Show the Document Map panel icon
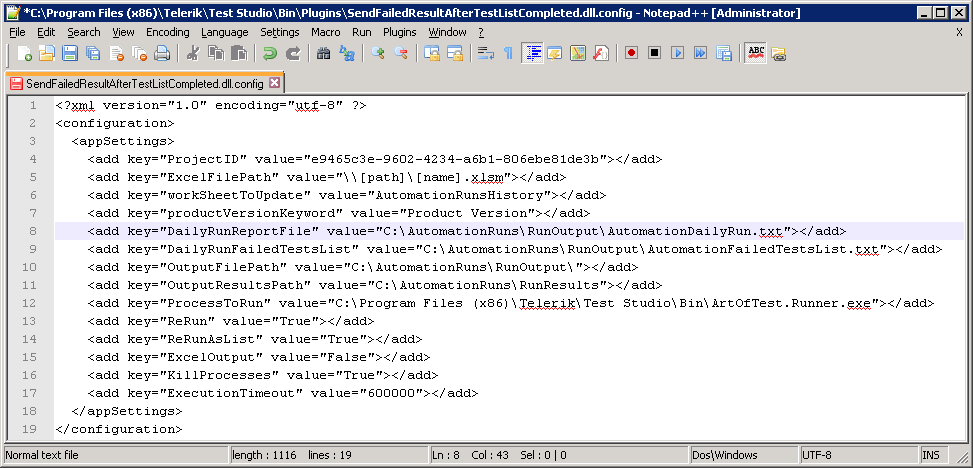 click(x=578, y=53)
